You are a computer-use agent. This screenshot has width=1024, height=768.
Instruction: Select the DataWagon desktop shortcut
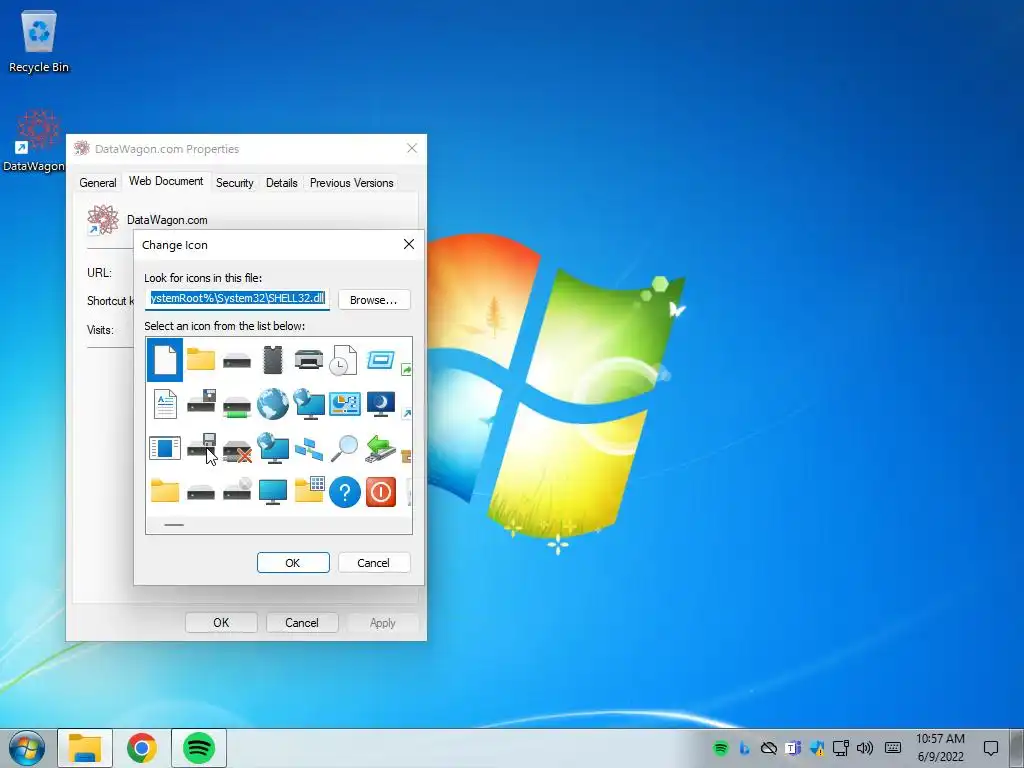click(36, 141)
